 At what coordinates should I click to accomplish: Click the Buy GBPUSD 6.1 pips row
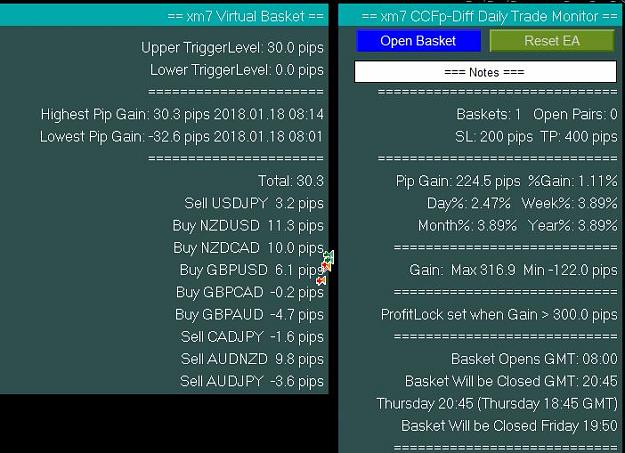252,271
